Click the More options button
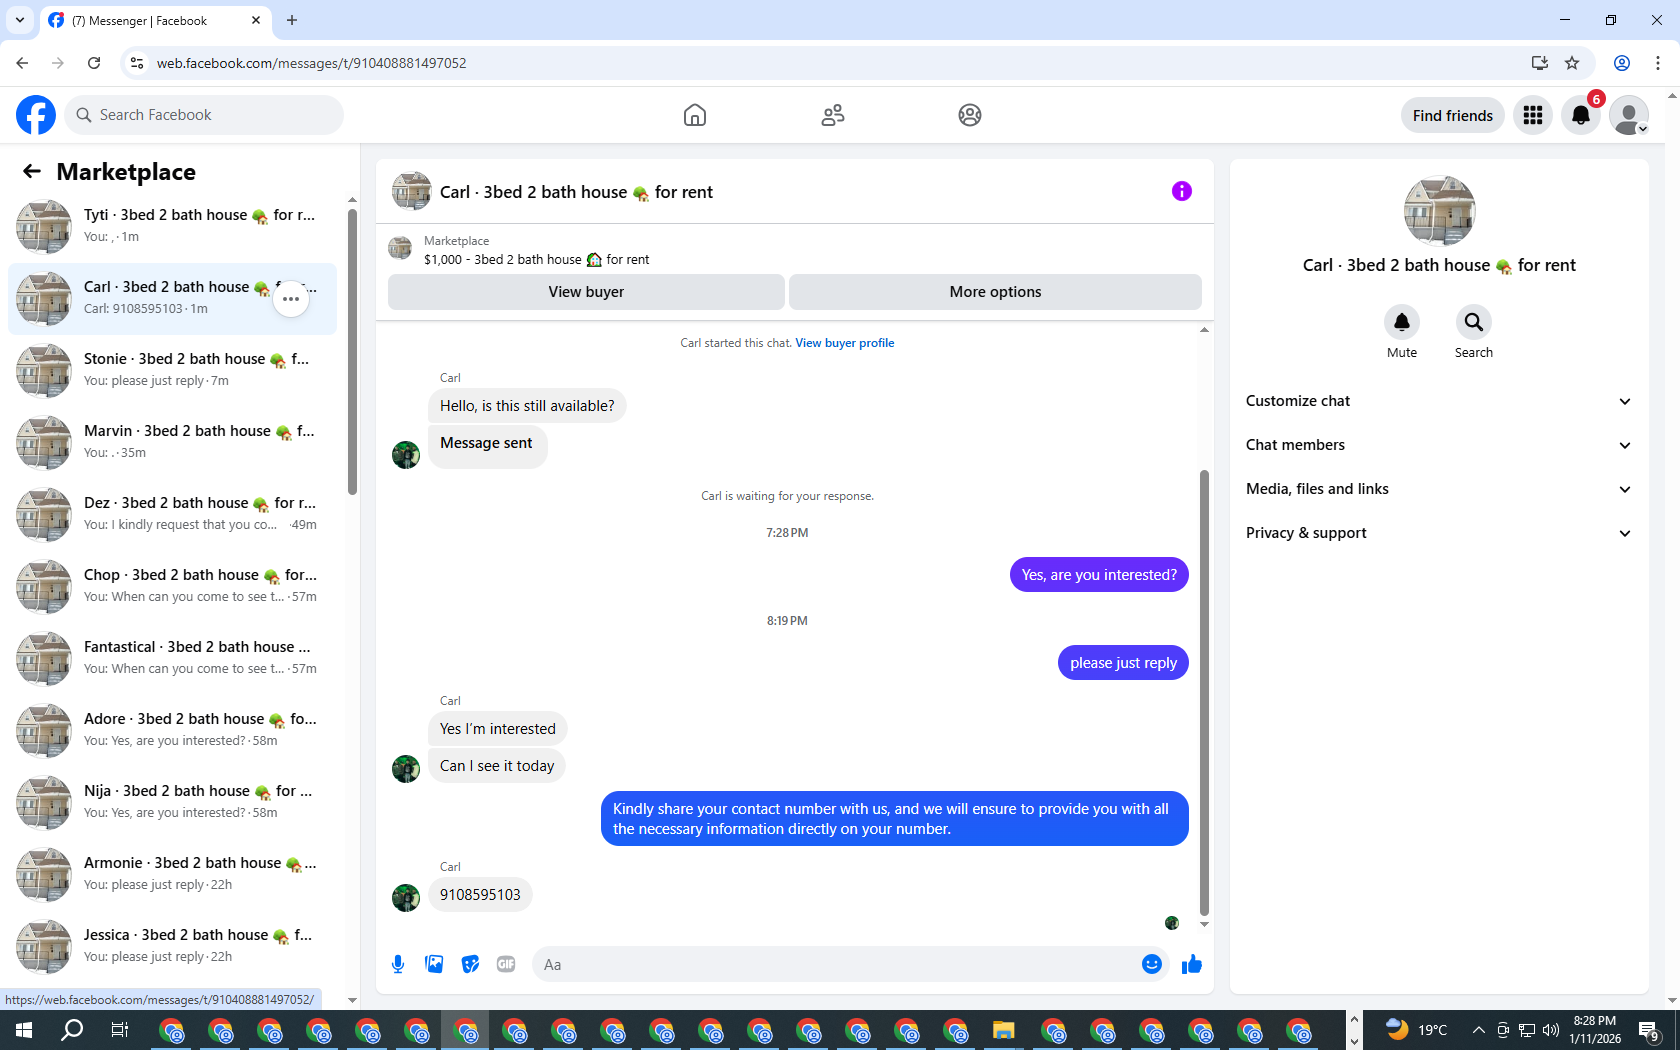 (x=995, y=292)
